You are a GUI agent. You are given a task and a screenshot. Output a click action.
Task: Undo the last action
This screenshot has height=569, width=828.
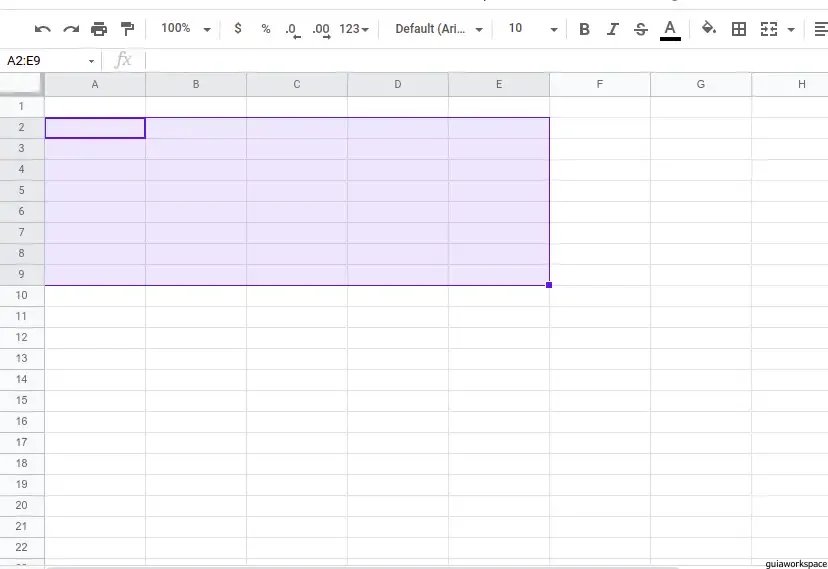point(42,29)
